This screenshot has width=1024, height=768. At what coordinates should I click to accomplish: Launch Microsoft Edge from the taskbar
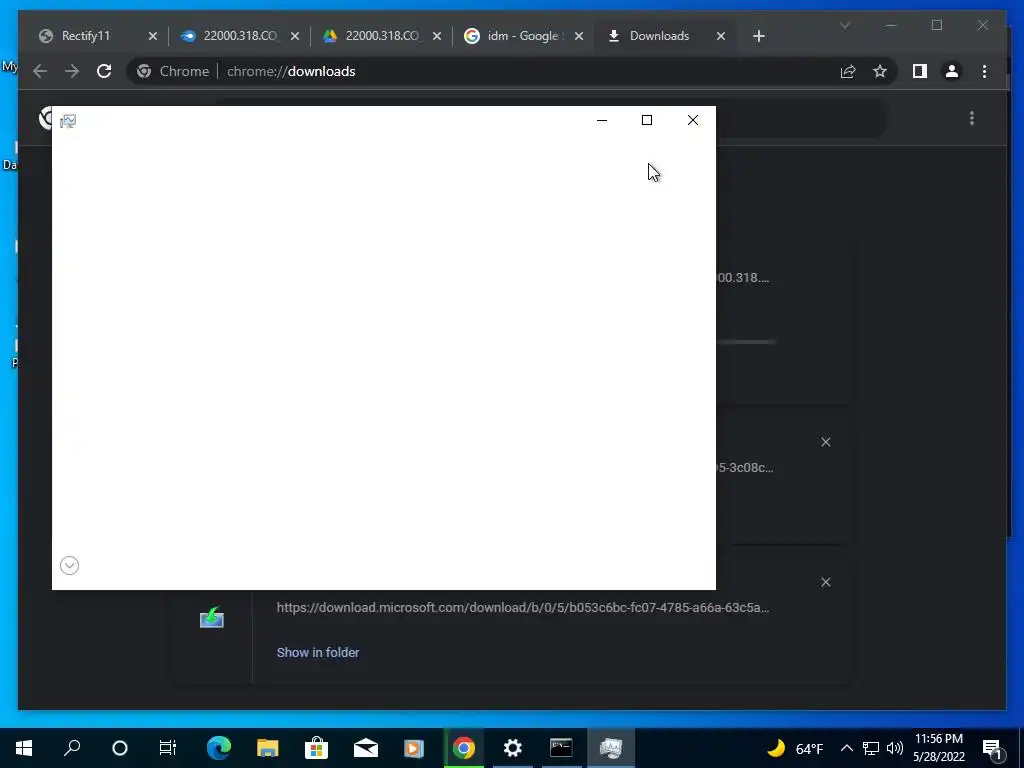point(219,748)
